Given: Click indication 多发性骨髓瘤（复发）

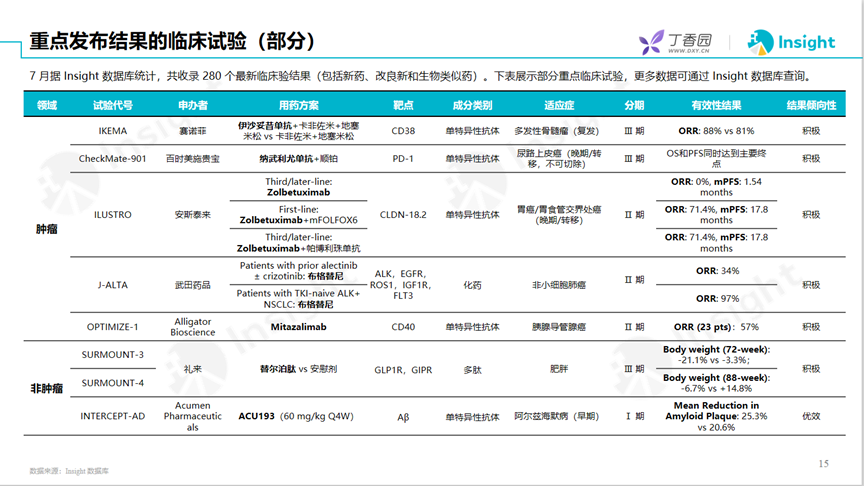Looking at the screenshot, I should click(557, 131).
